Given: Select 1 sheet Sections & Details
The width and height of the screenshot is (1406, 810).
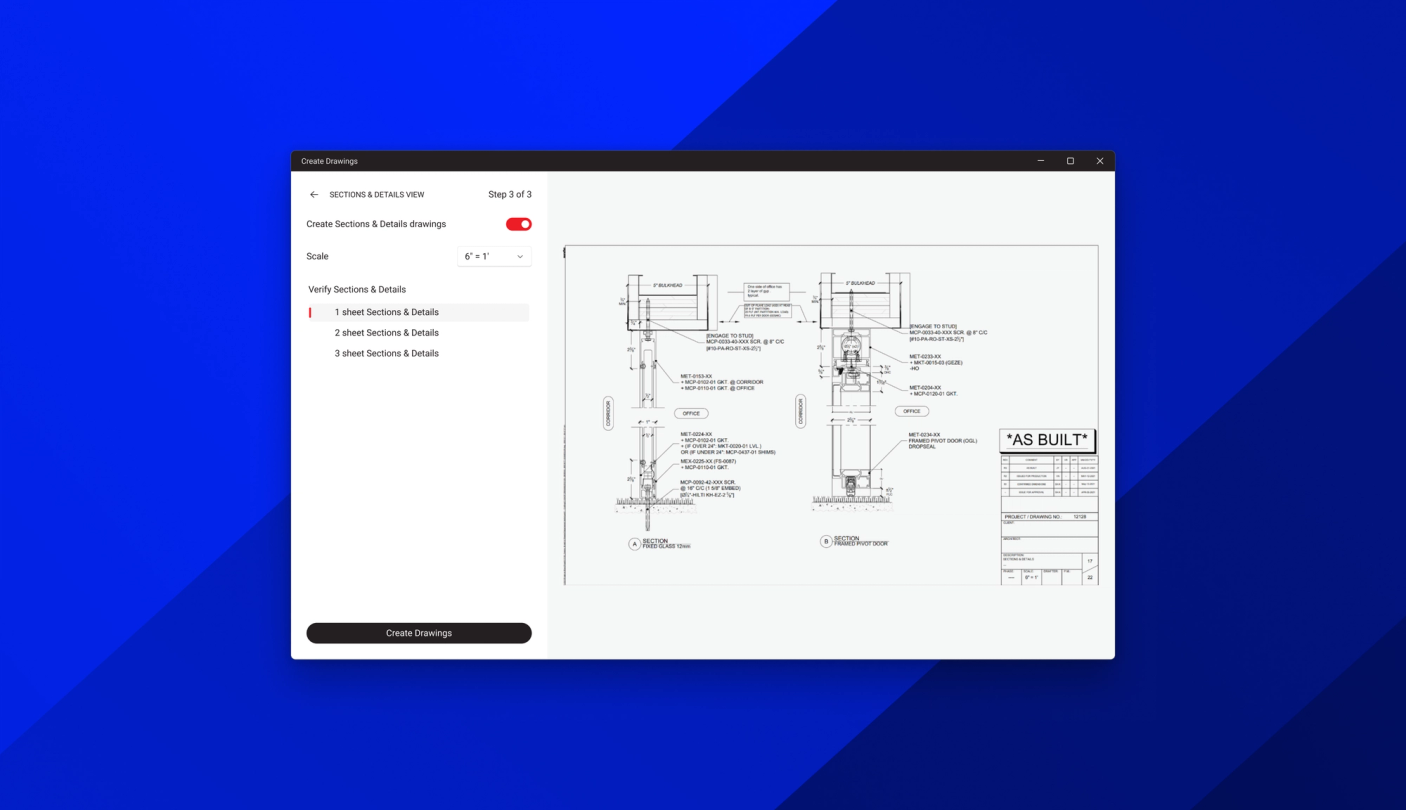Looking at the screenshot, I should [x=419, y=312].
